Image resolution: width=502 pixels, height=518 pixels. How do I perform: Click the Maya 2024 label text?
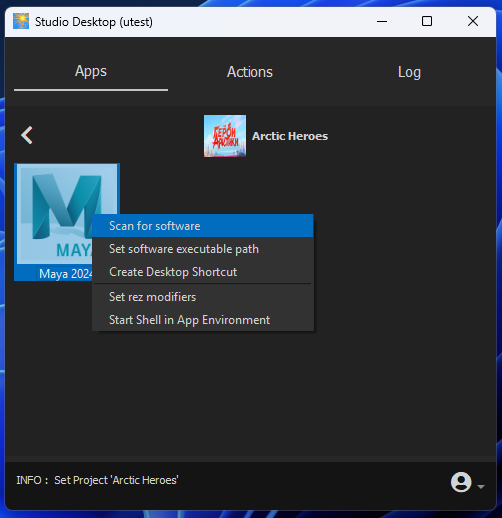[x=65, y=274]
